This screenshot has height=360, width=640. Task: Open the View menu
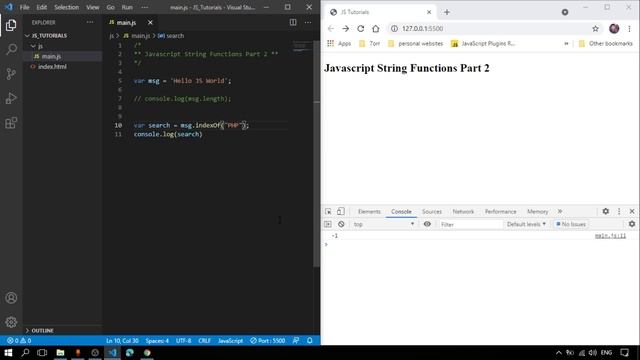tap(93, 7)
